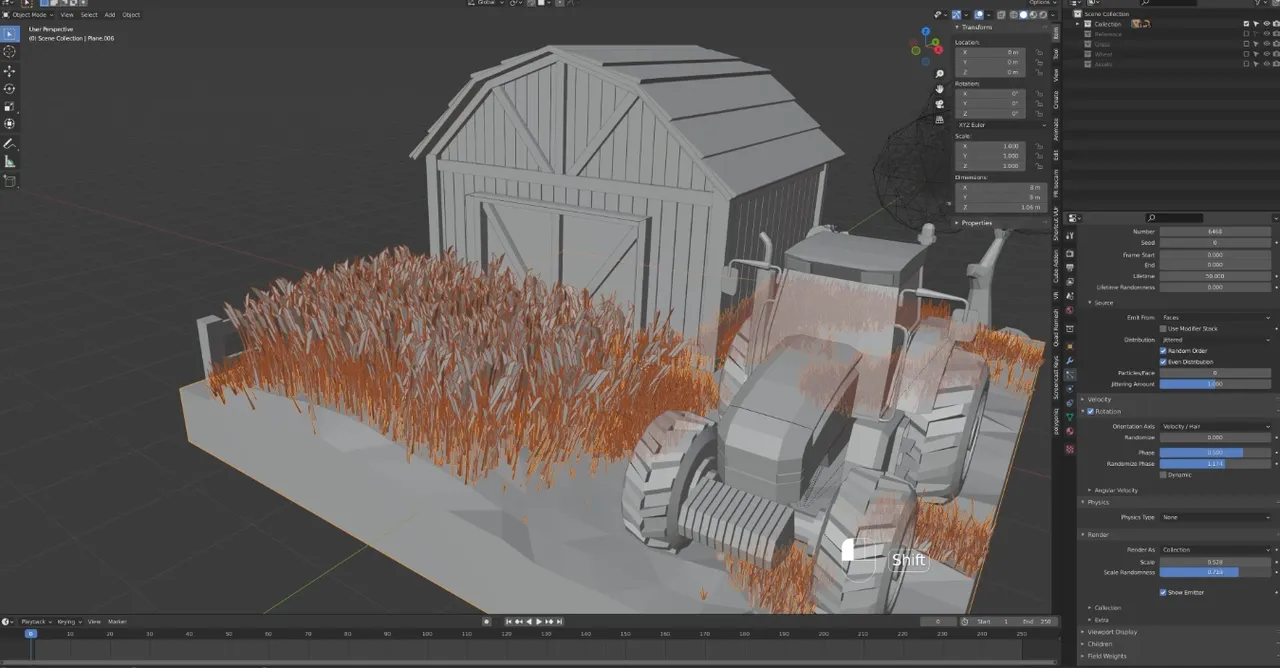Enable the Dynamic checkbox
This screenshot has height=668, width=1280.
[1163, 474]
